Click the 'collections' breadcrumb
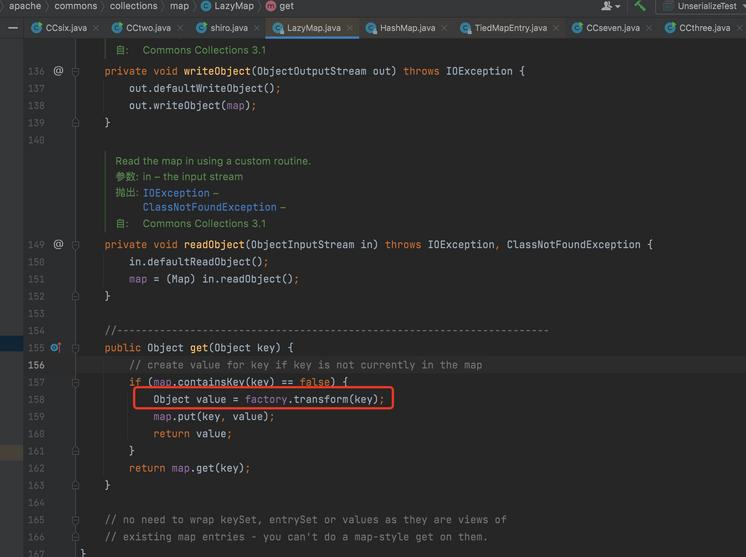The width and height of the screenshot is (746, 557). click(134, 6)
